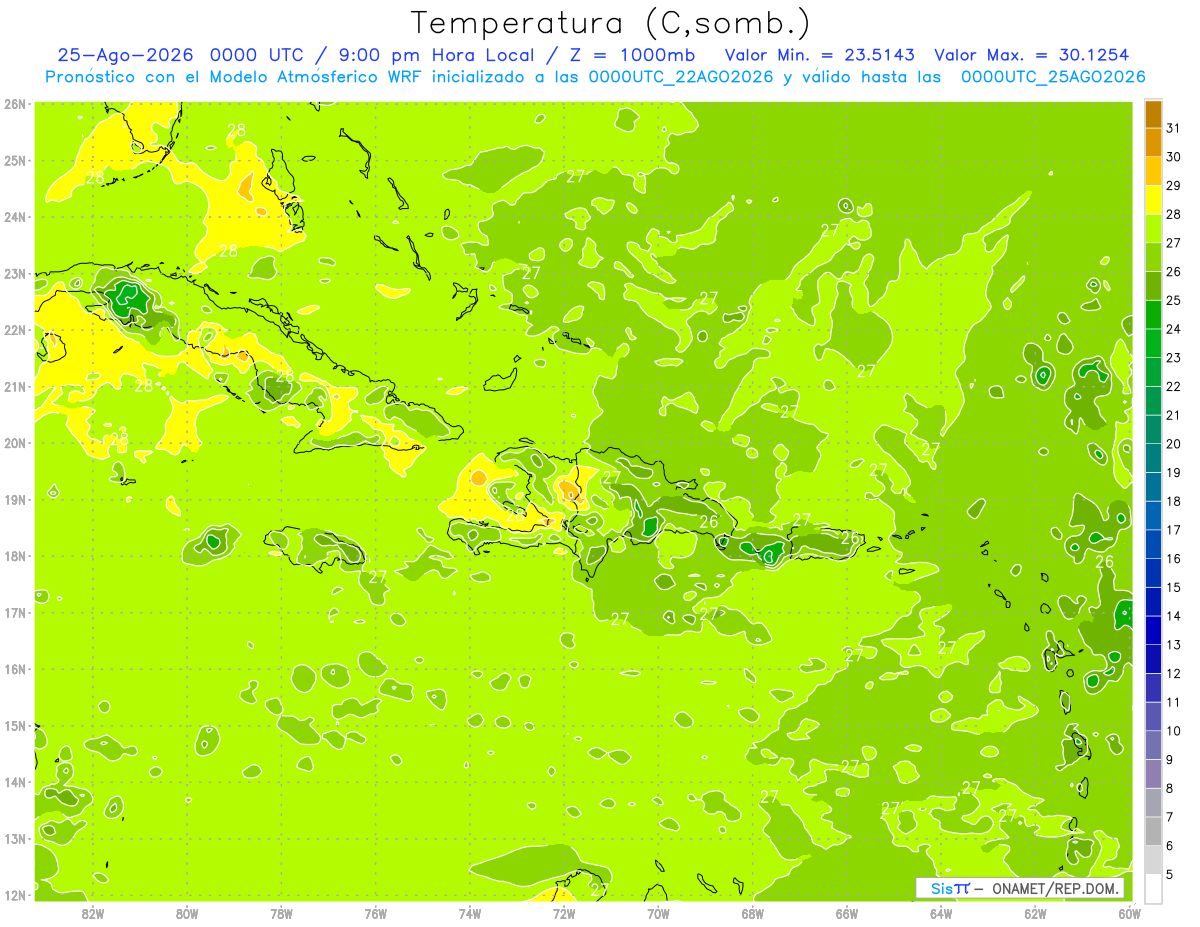Click color scale label "17"

point(1173,530)
